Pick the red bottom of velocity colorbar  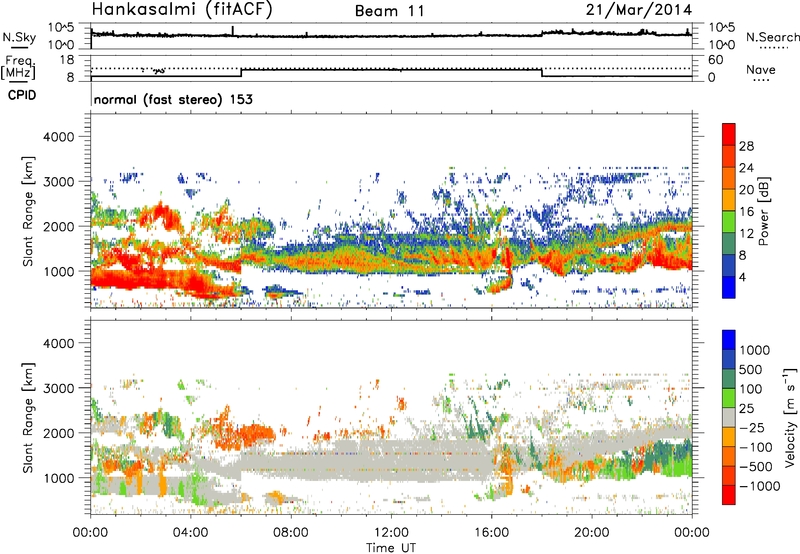click(729, 495)
